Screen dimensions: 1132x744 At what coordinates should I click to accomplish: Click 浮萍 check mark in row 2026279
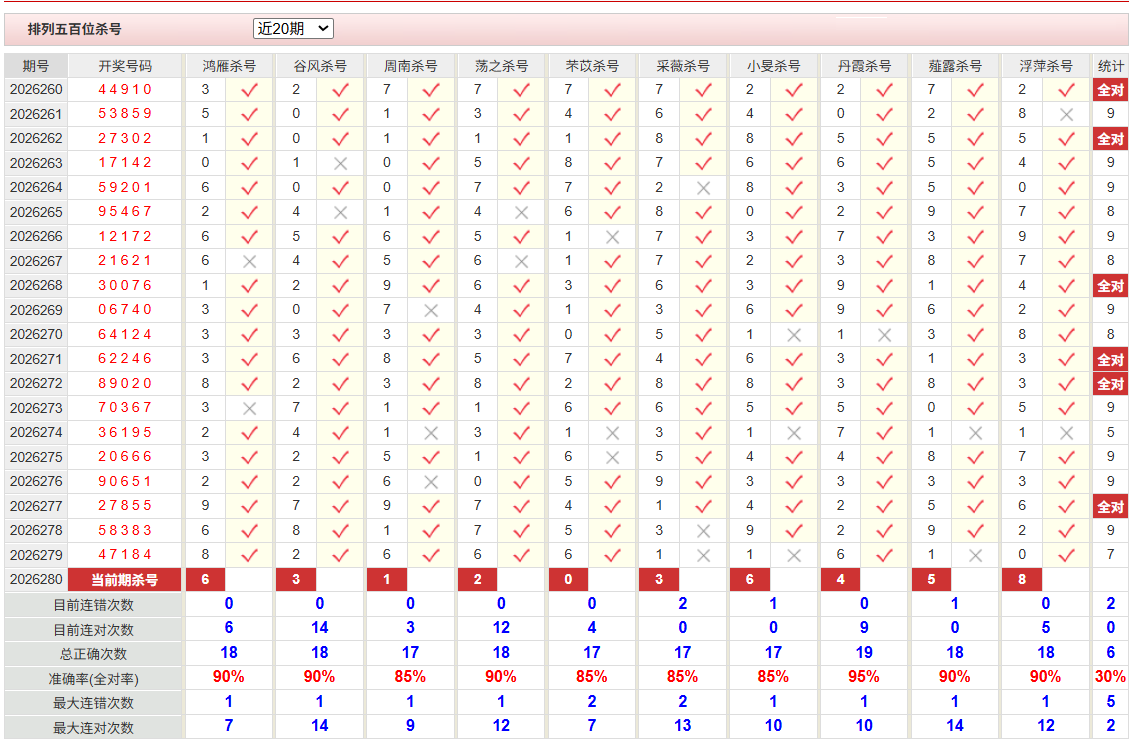1066,556
